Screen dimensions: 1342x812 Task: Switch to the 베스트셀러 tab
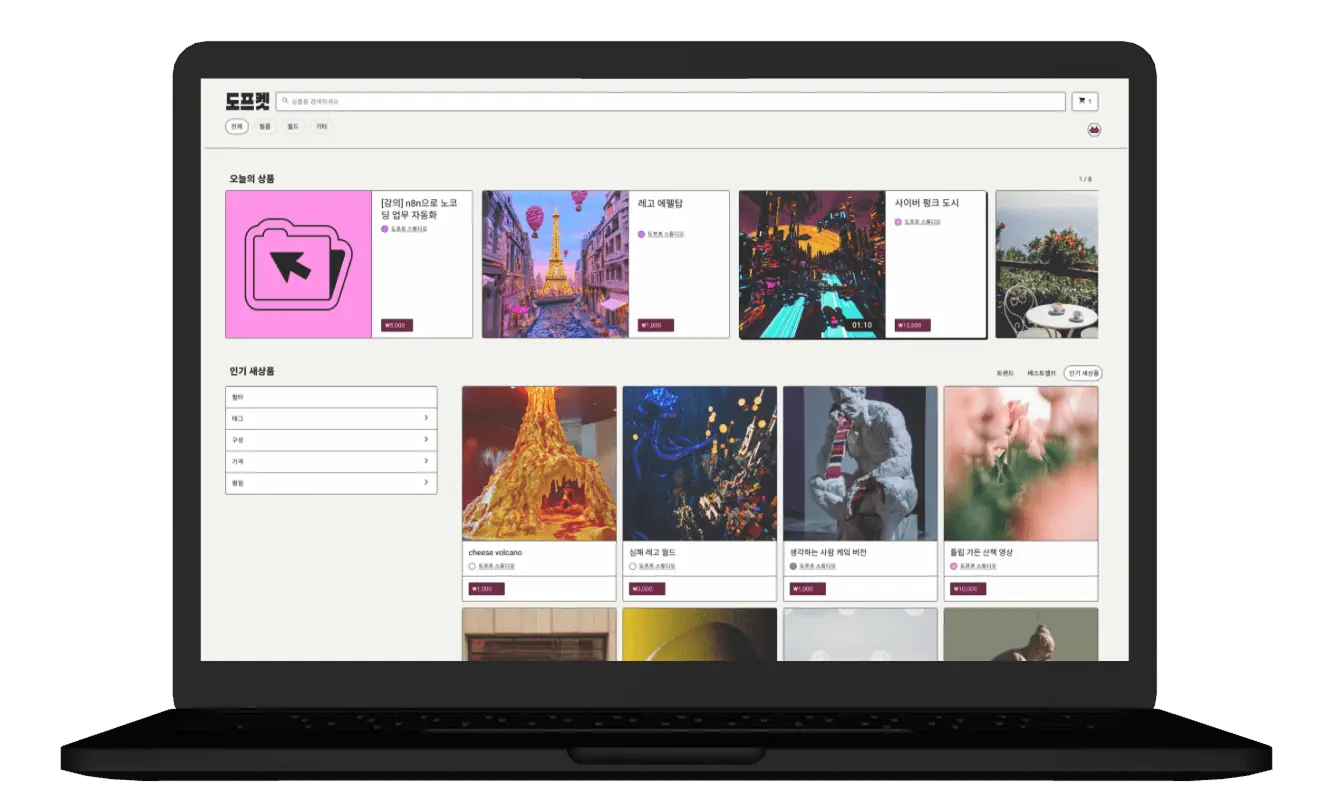pos(1041,373)
